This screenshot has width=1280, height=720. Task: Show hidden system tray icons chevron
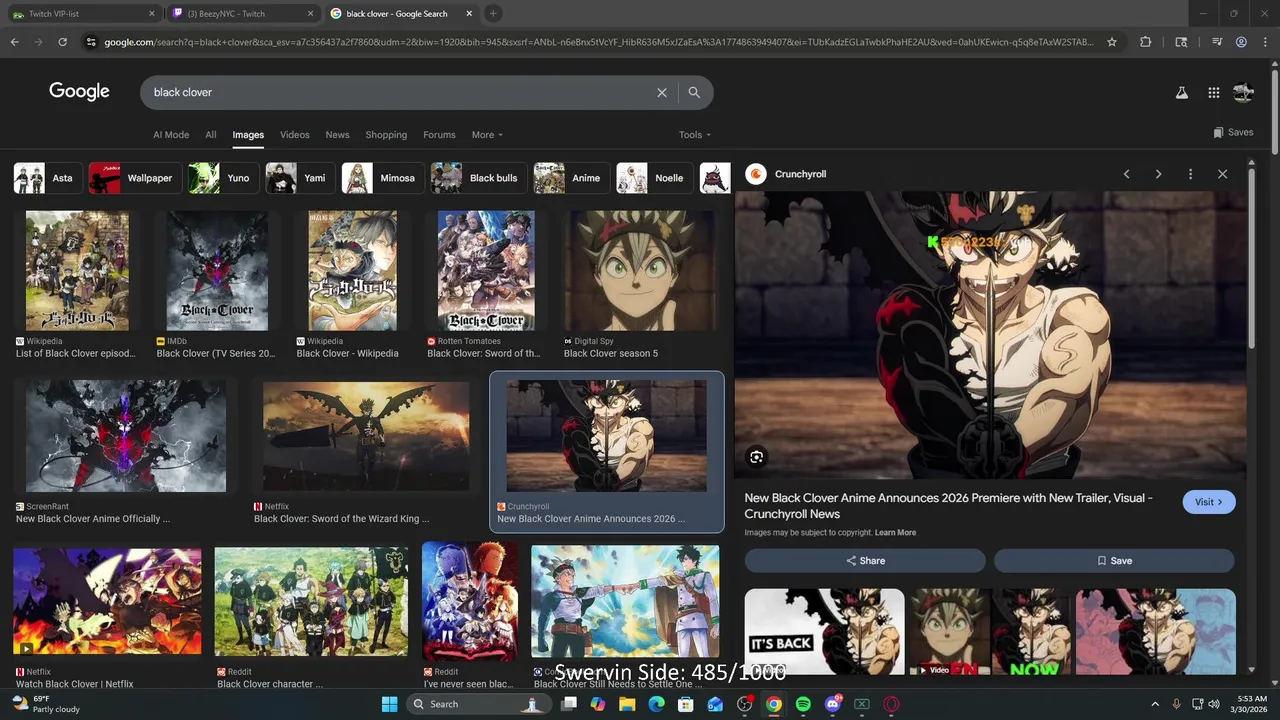click(1155, 704)
